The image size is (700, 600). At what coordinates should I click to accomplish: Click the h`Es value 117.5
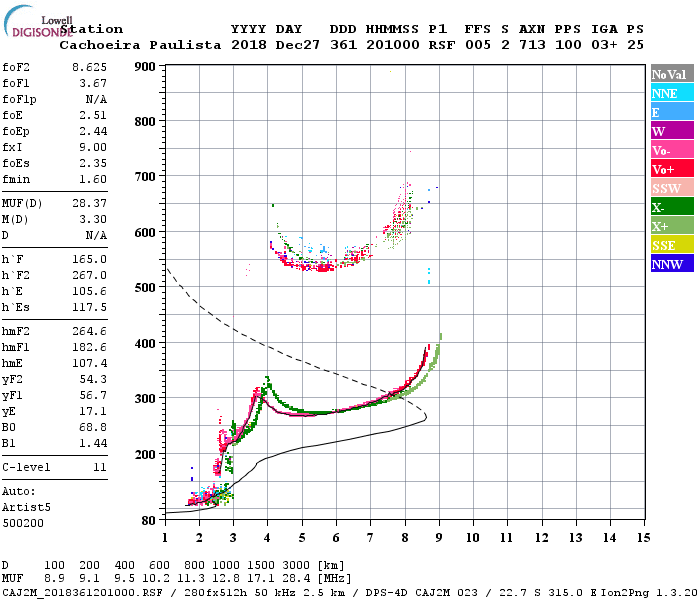89,308
